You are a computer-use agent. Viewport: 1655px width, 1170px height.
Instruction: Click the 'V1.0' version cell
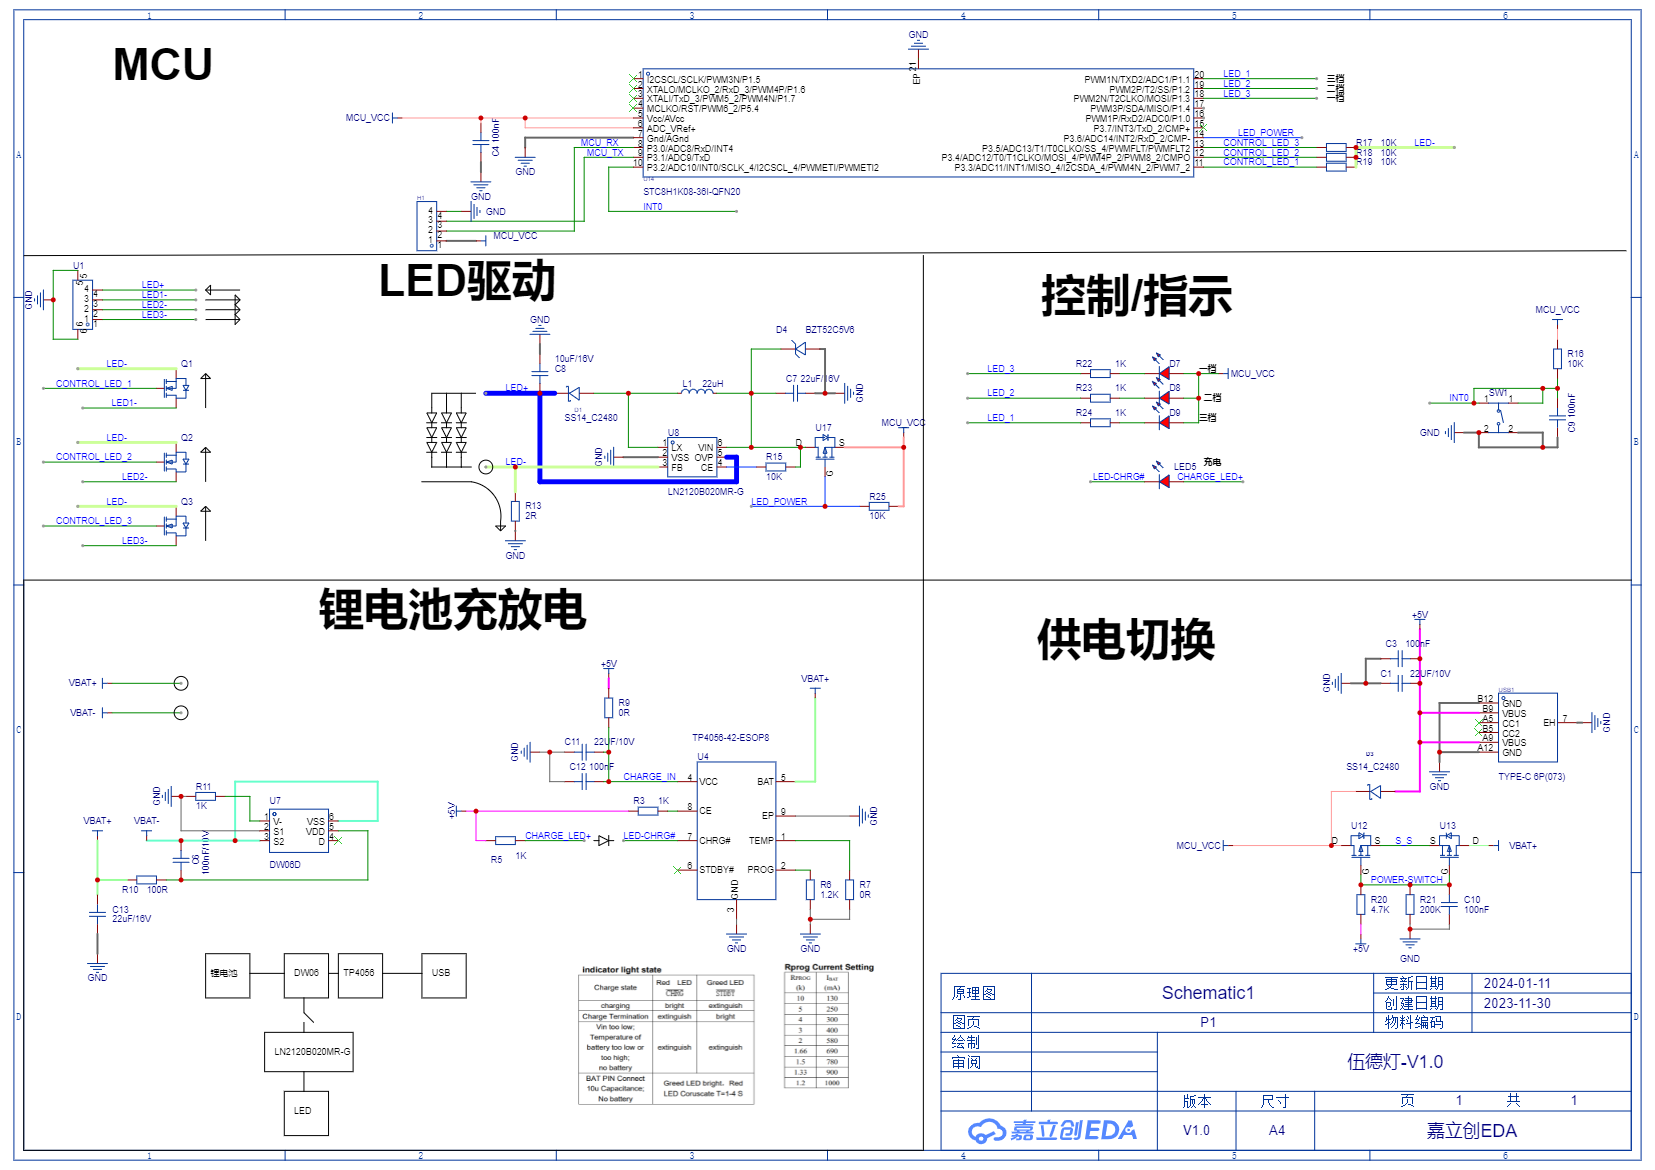click(1196, 1131)
